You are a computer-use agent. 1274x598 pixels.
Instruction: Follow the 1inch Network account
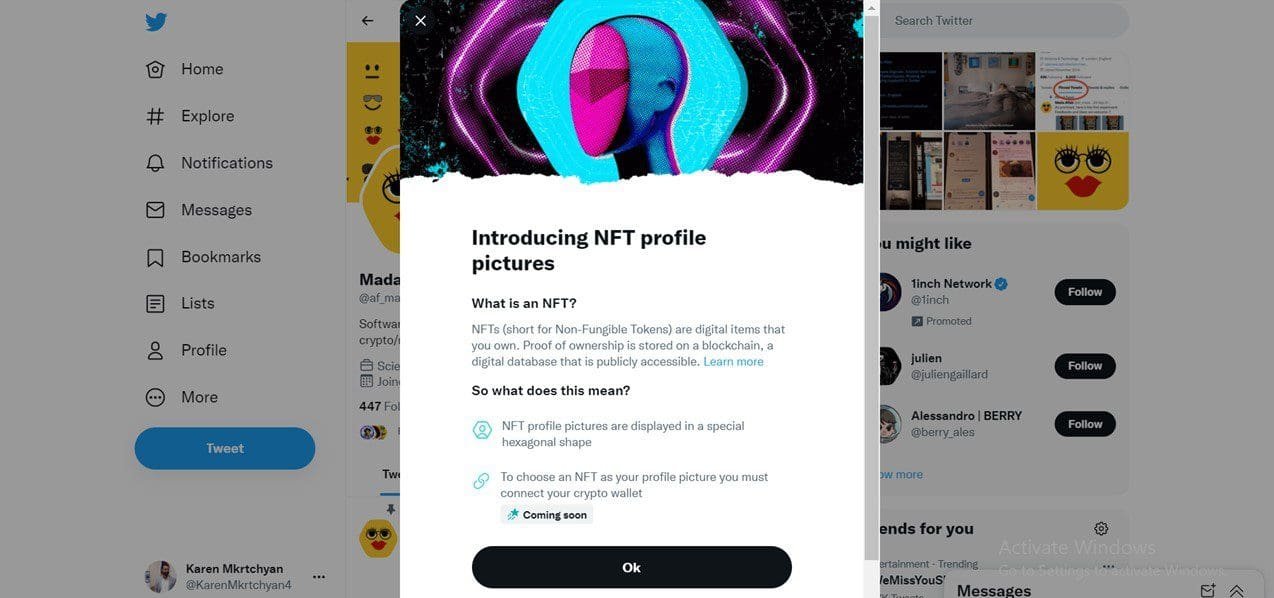coord(1084,291)
